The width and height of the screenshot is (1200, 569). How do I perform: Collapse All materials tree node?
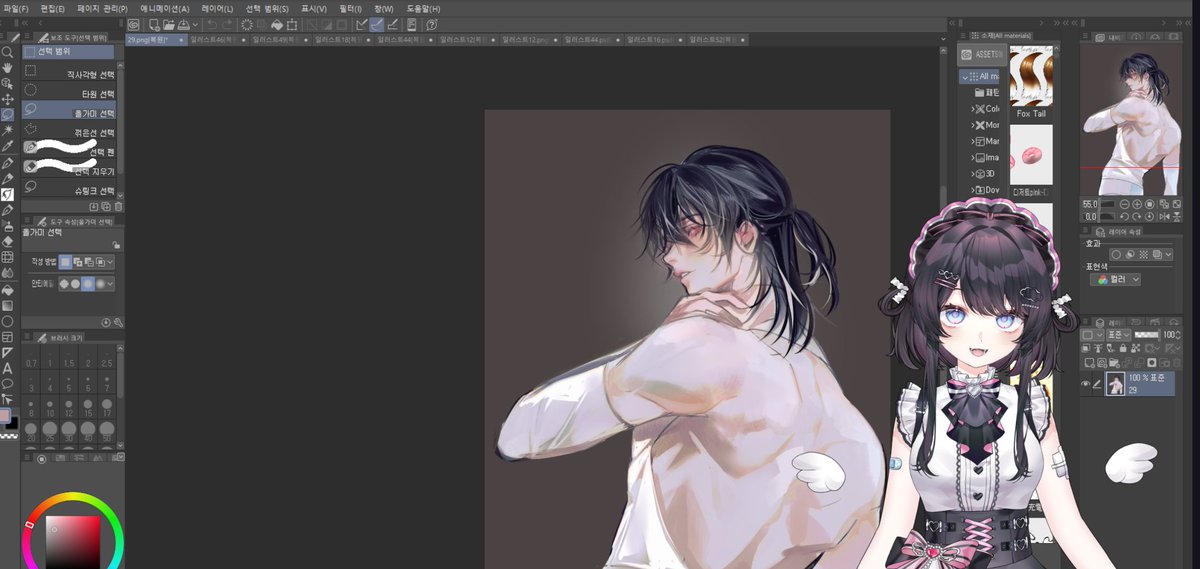click(966, 76)
